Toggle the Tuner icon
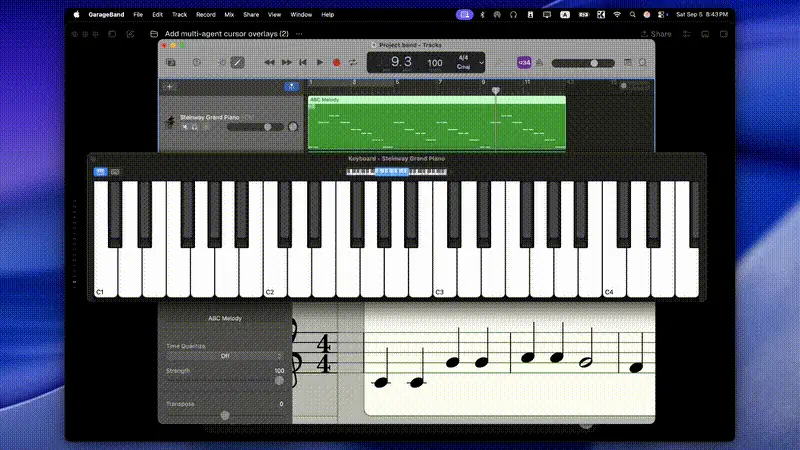The height and width of the screenshot is (450, 800). [x=500, y=63]
